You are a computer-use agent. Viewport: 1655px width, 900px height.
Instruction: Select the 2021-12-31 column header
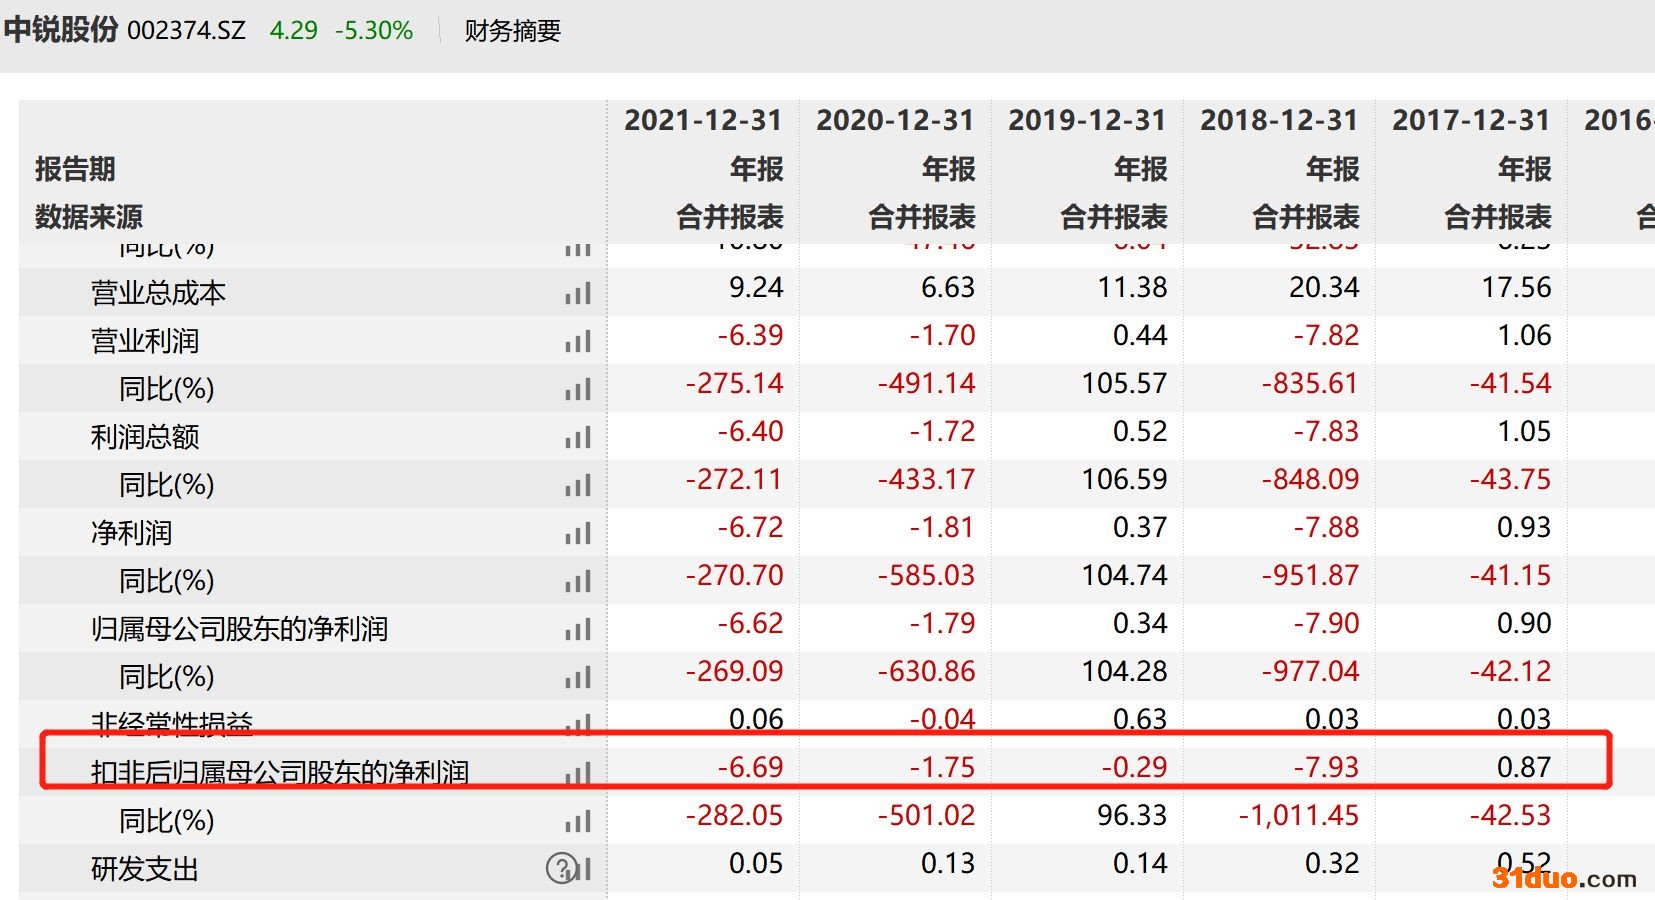(702, 121)
